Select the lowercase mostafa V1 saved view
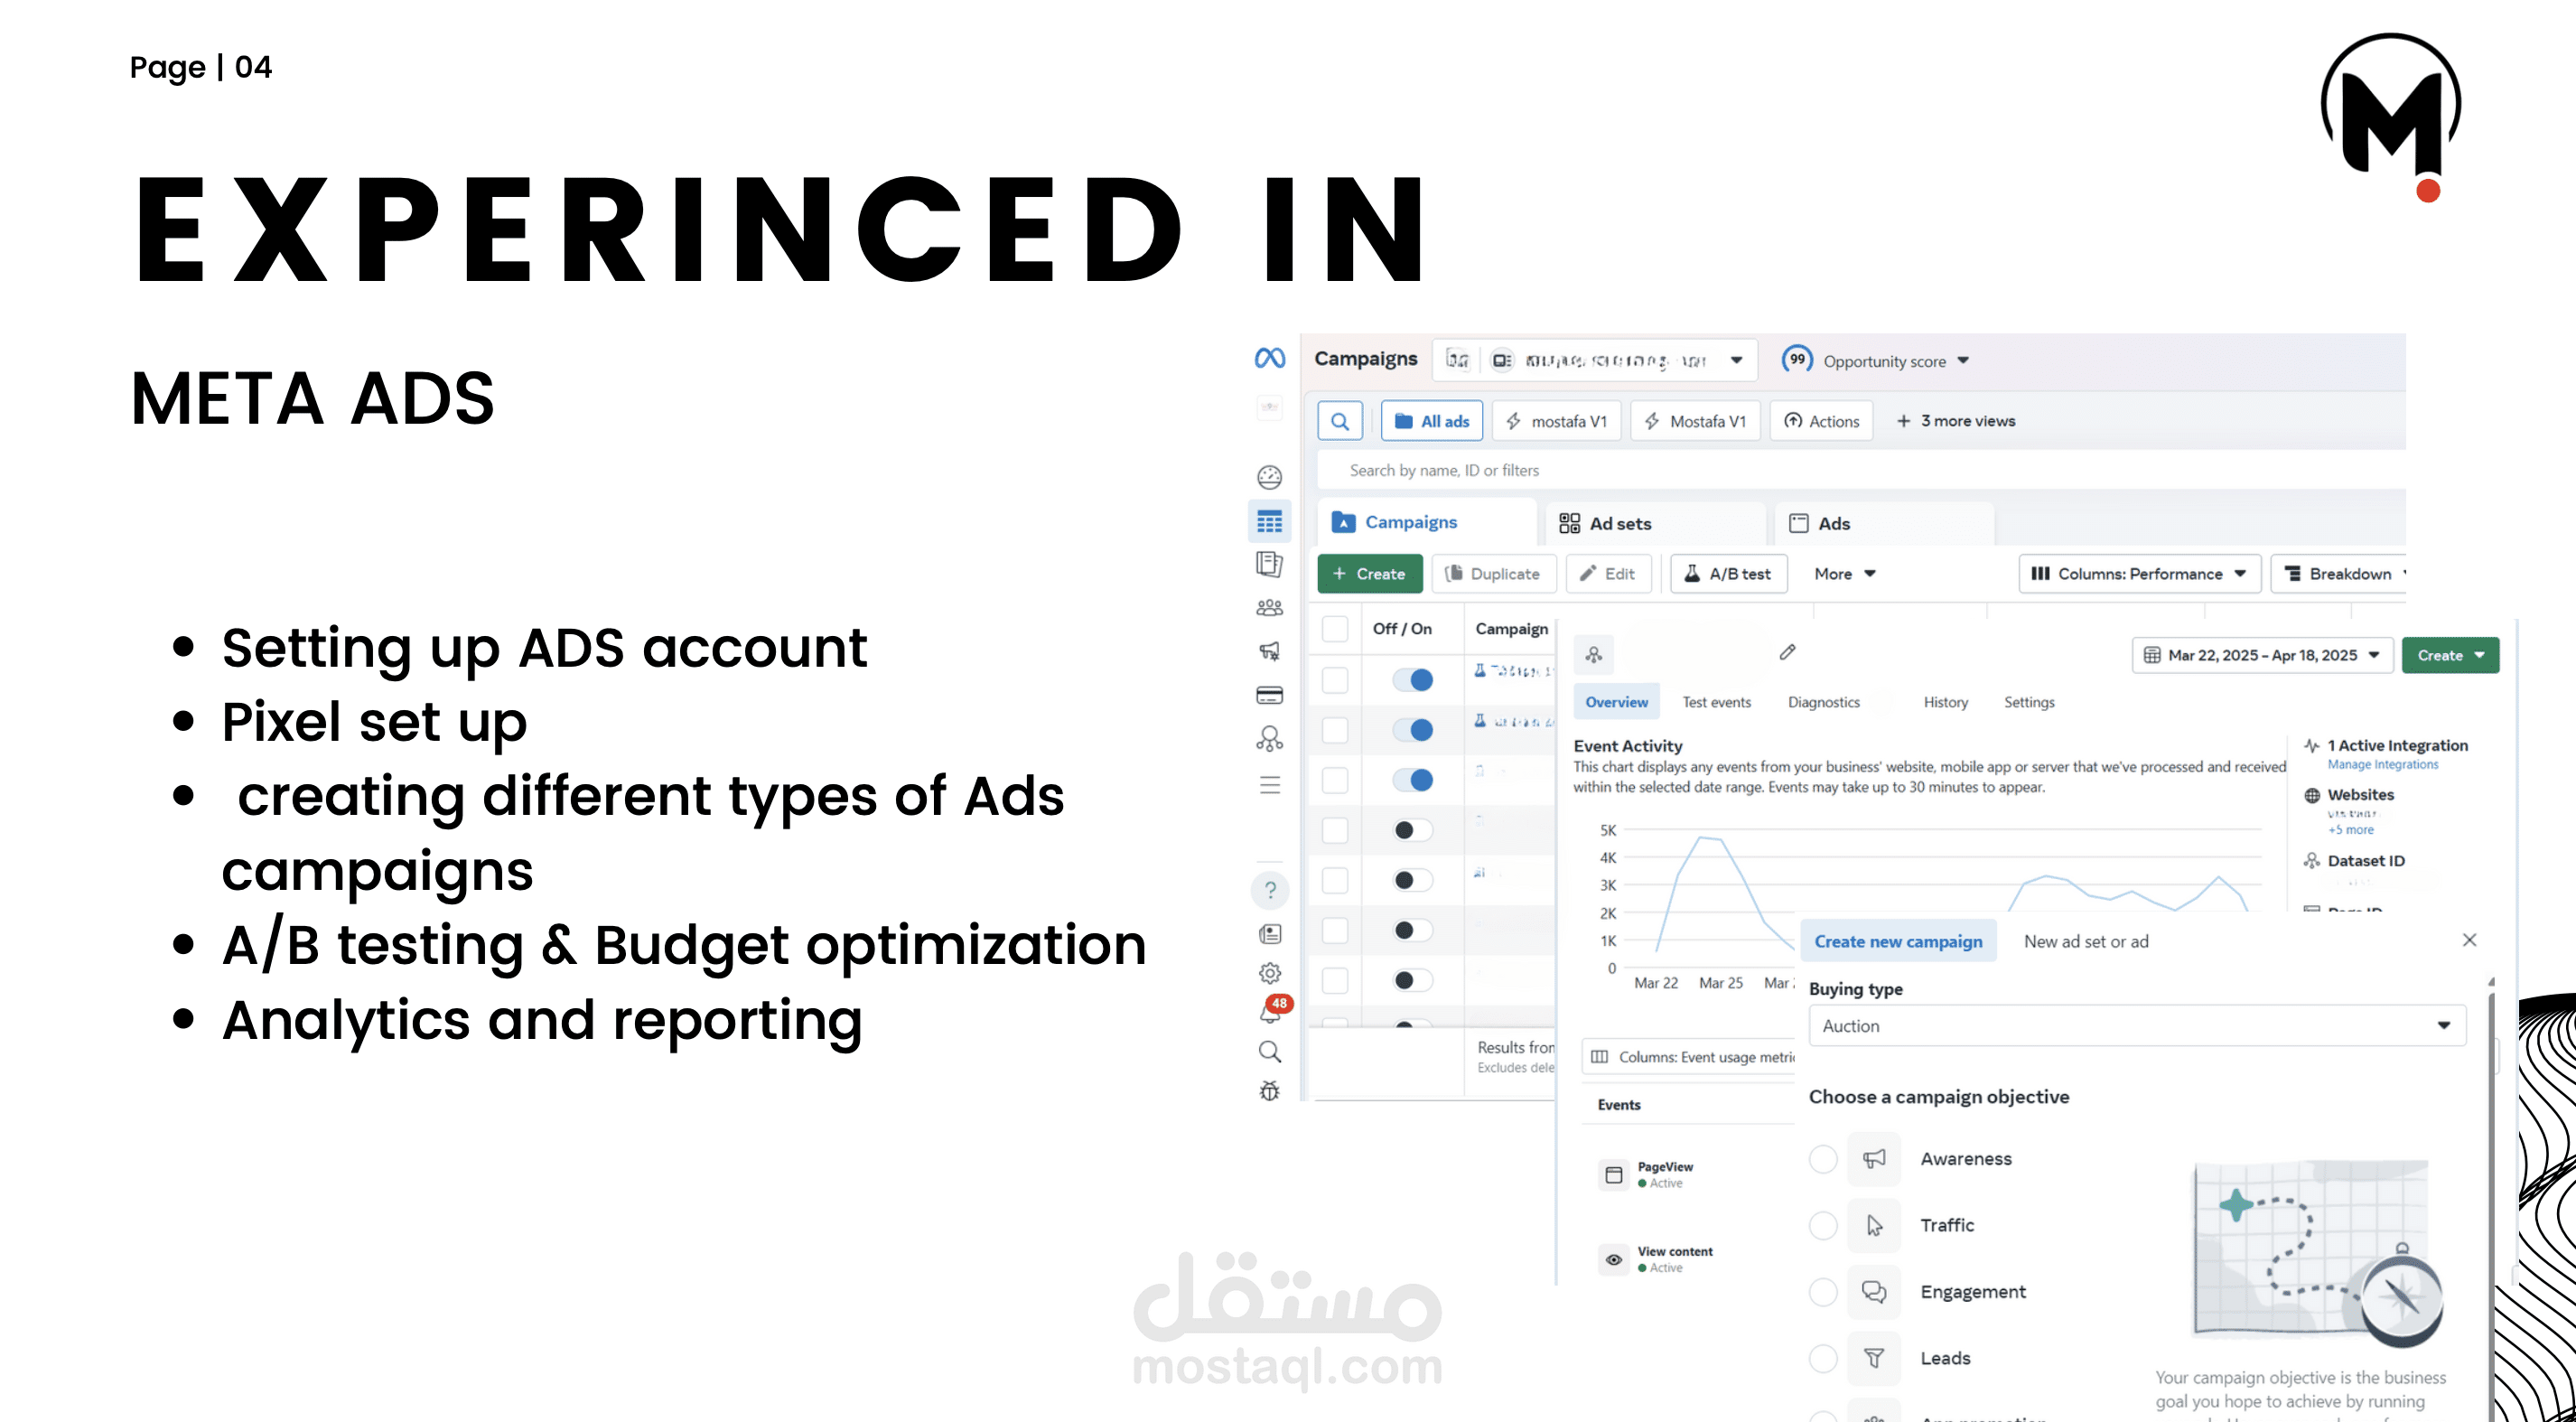Viewport: 2576px width, 1422px height. tap(1557, 421)
